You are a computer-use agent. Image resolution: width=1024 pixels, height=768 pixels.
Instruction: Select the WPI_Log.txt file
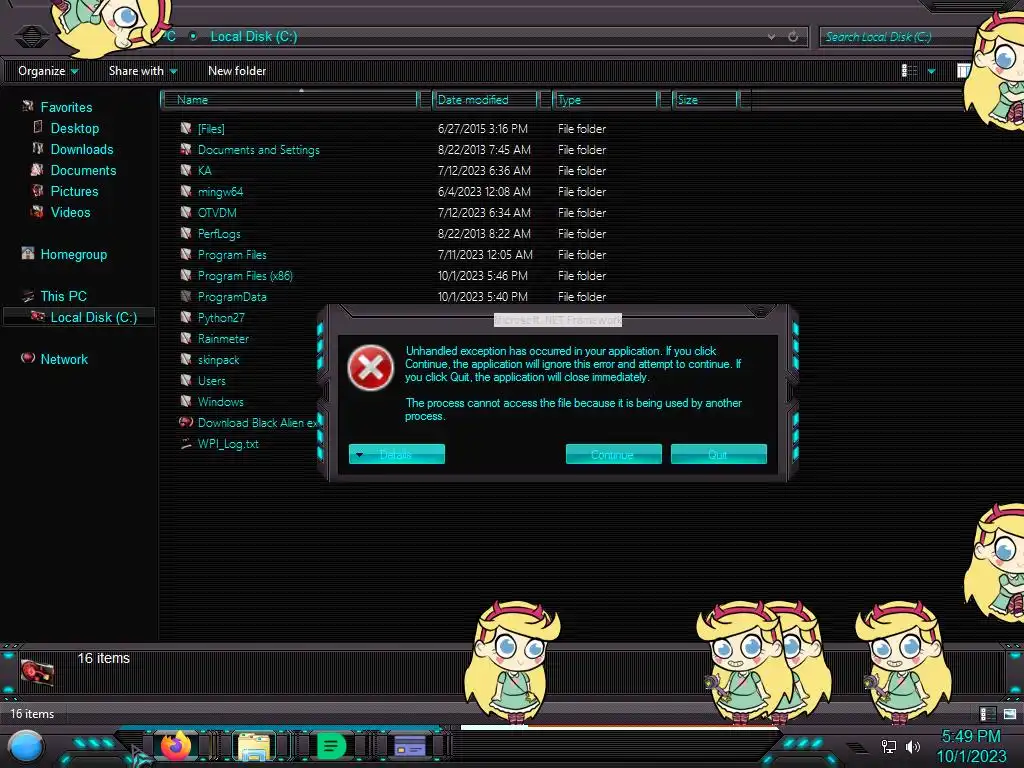coord(228,443)
